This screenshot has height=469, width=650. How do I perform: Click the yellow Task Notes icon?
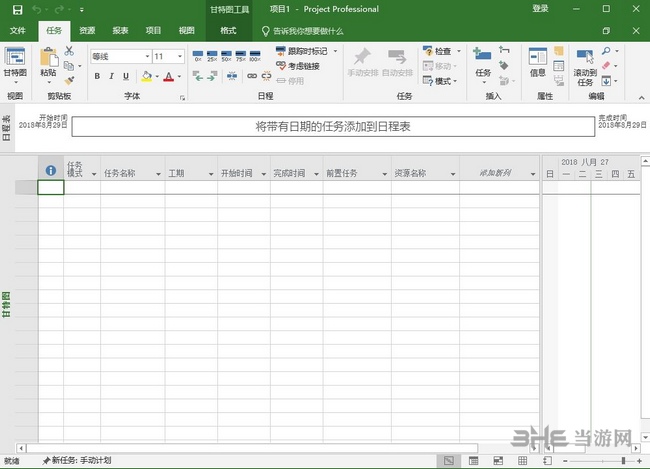click(x=558, y=51)
